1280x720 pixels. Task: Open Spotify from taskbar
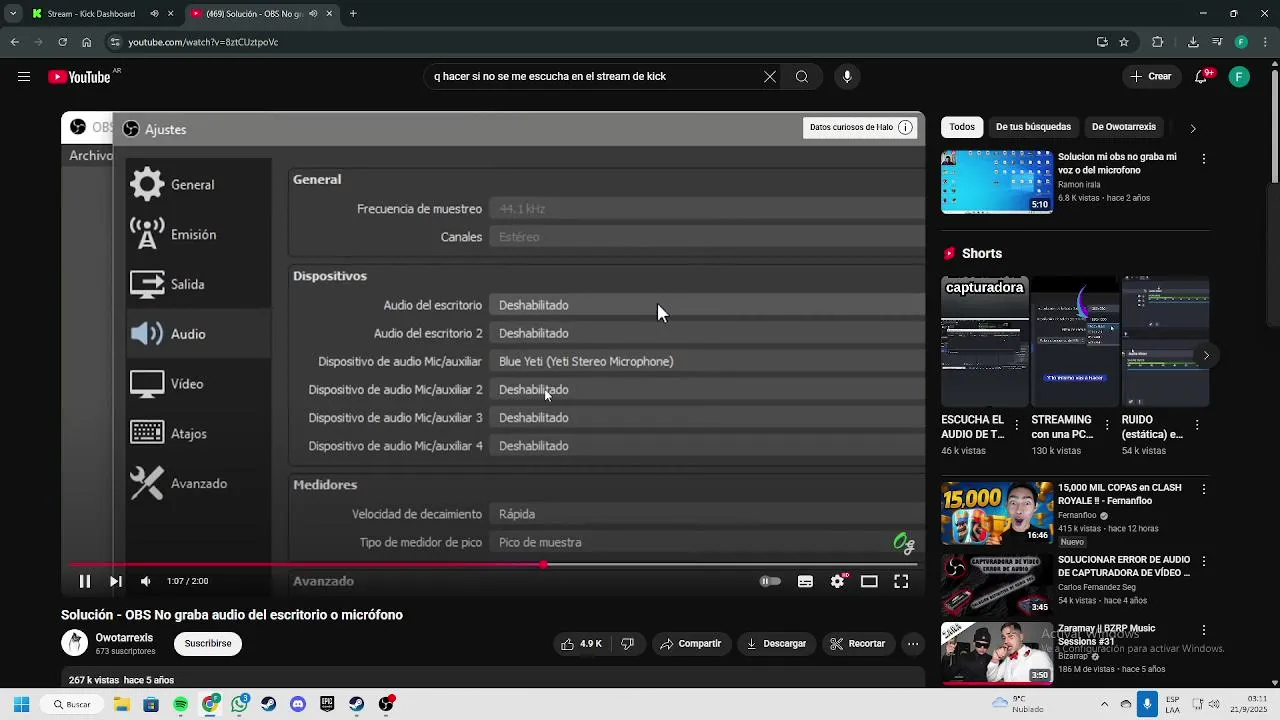point(180,704)
